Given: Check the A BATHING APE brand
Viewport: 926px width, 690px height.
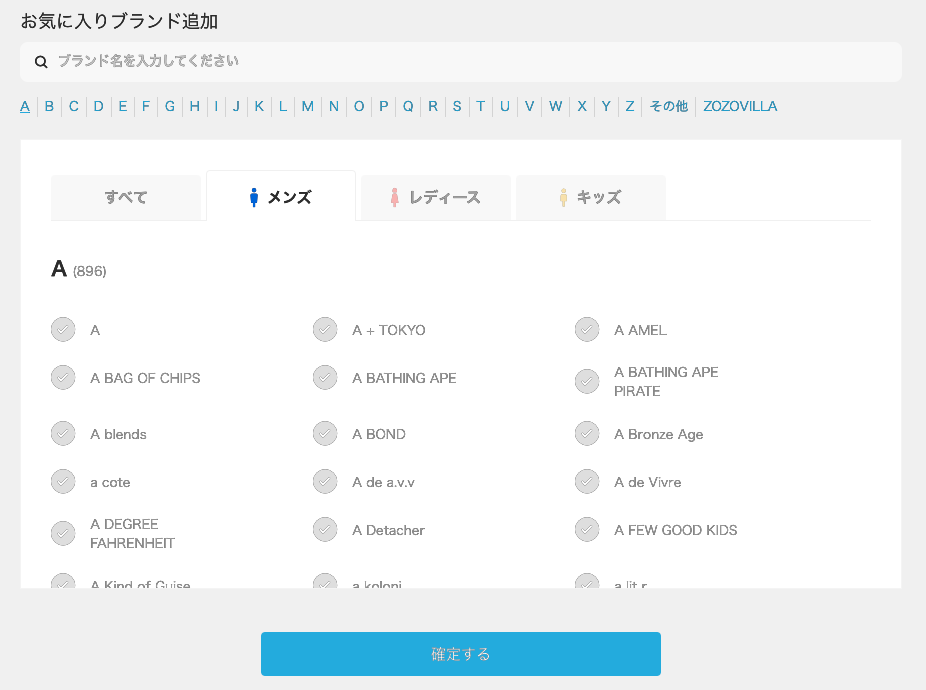Looking at the screenshot, I should [x=325, y=378].
